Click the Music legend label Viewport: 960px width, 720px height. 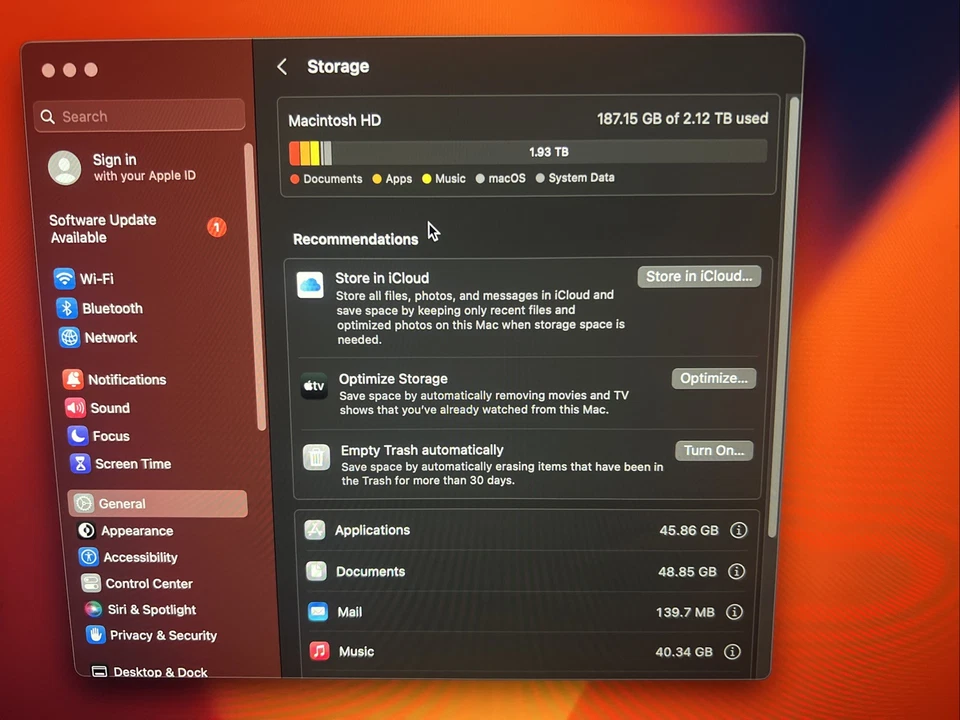[450, 178]
